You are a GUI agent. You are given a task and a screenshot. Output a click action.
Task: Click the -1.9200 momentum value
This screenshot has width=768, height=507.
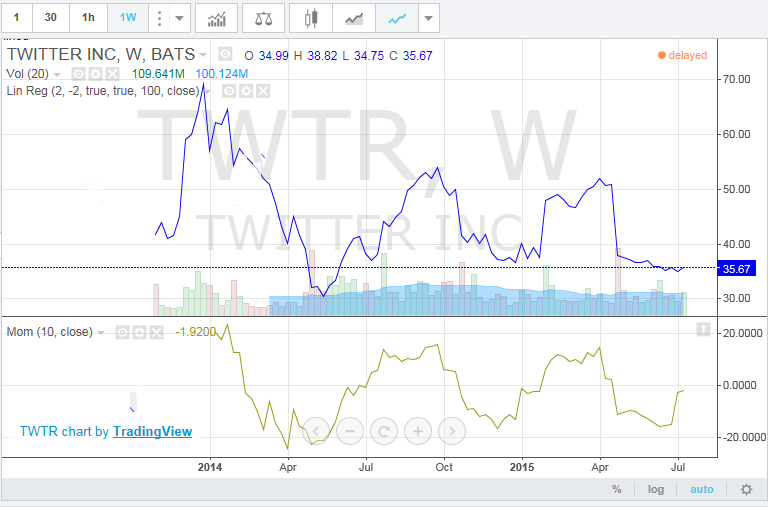195,332
